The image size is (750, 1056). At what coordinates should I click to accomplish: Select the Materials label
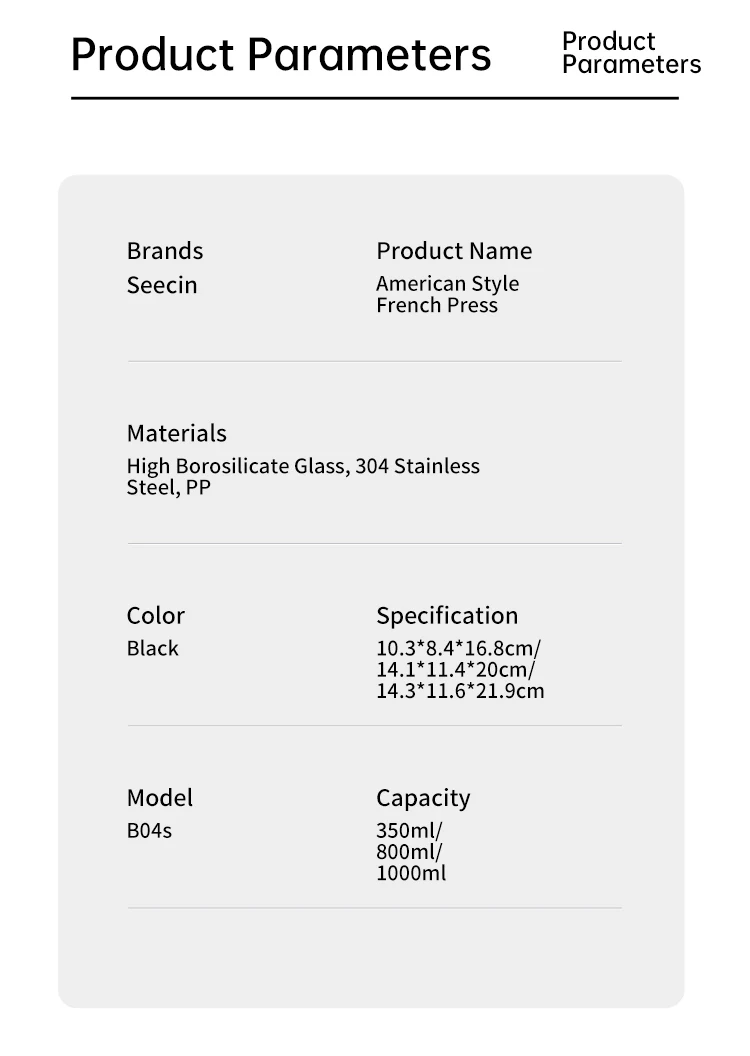coord(177,433)
